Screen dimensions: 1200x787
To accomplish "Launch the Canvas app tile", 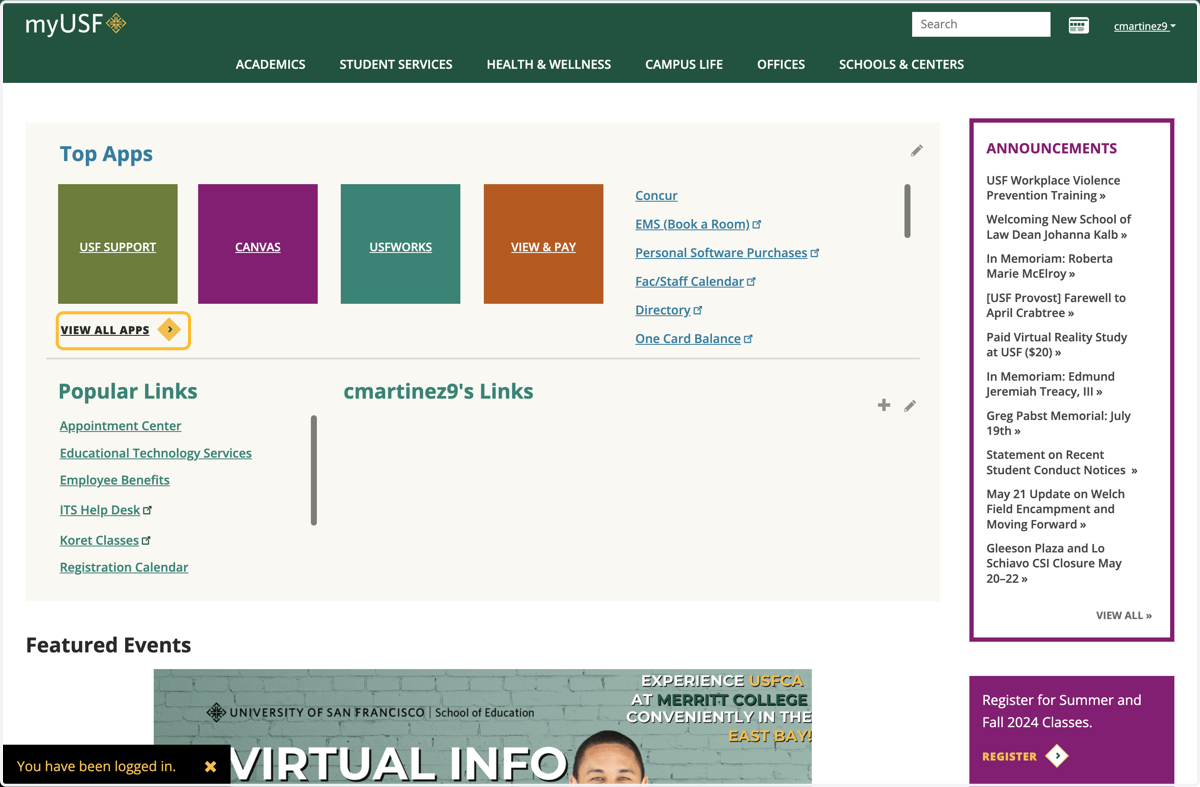I will click(x=258, y=244).
